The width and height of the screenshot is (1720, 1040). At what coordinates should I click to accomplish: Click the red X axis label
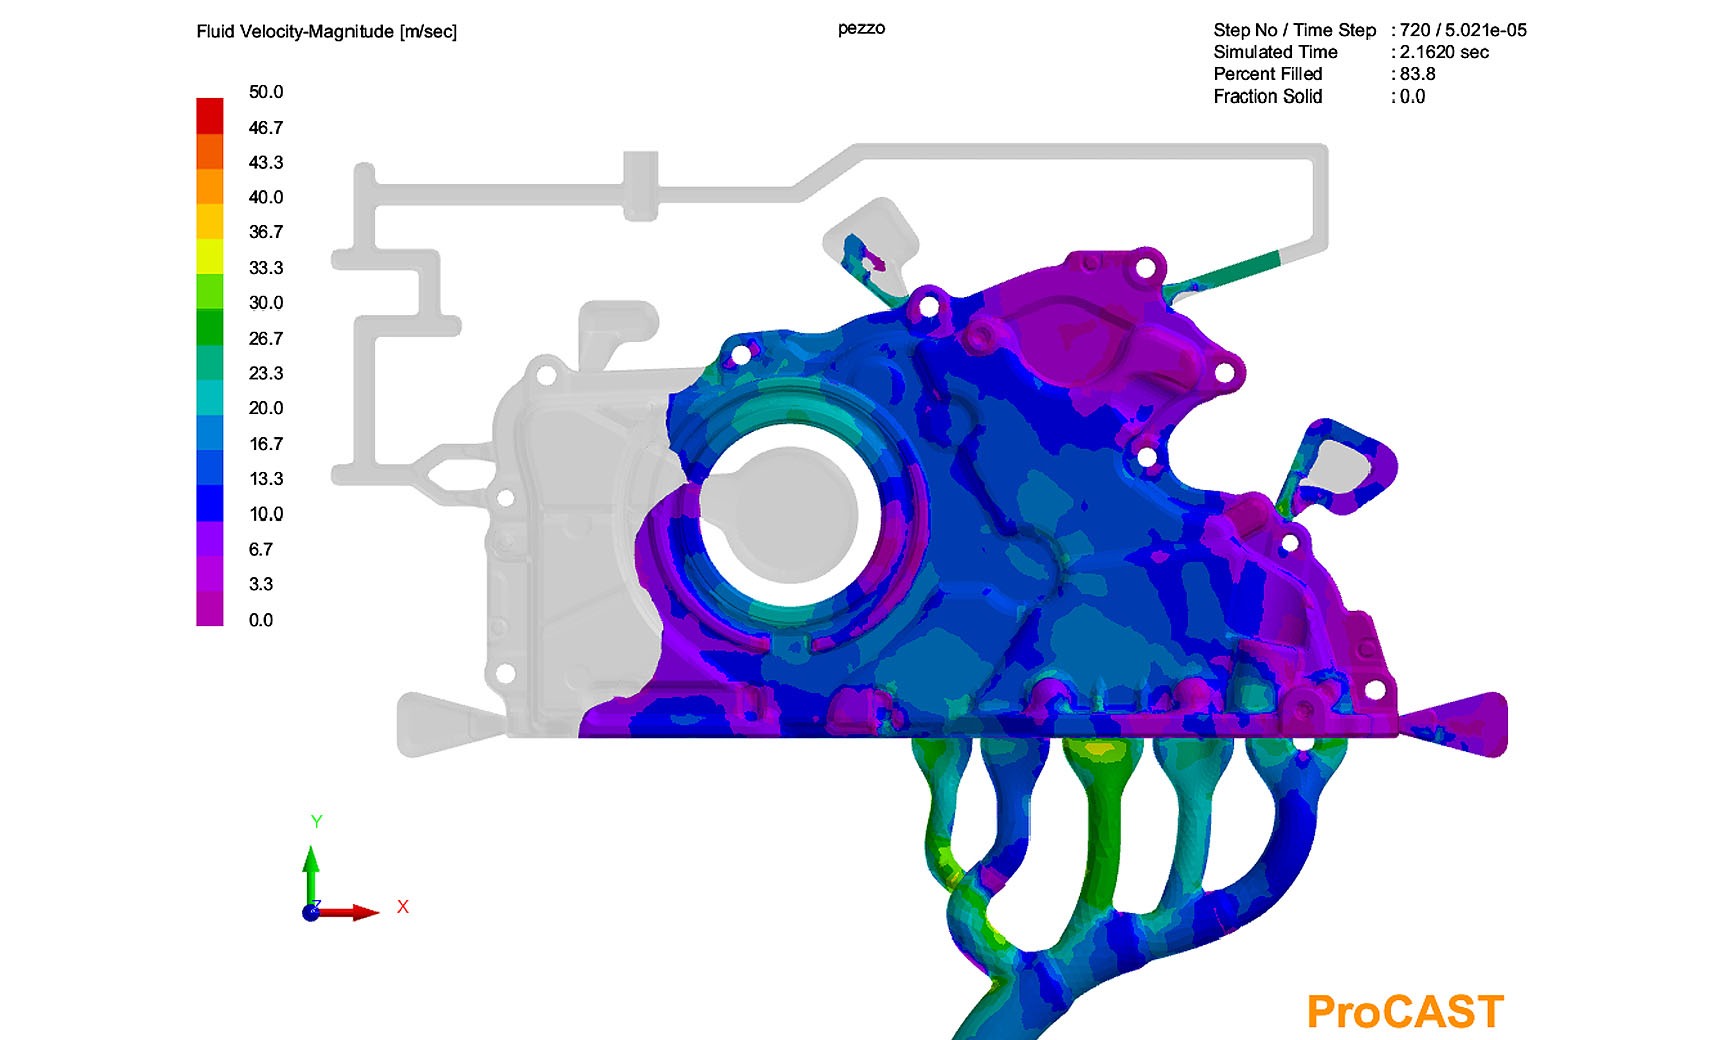[x=403, y=907]
